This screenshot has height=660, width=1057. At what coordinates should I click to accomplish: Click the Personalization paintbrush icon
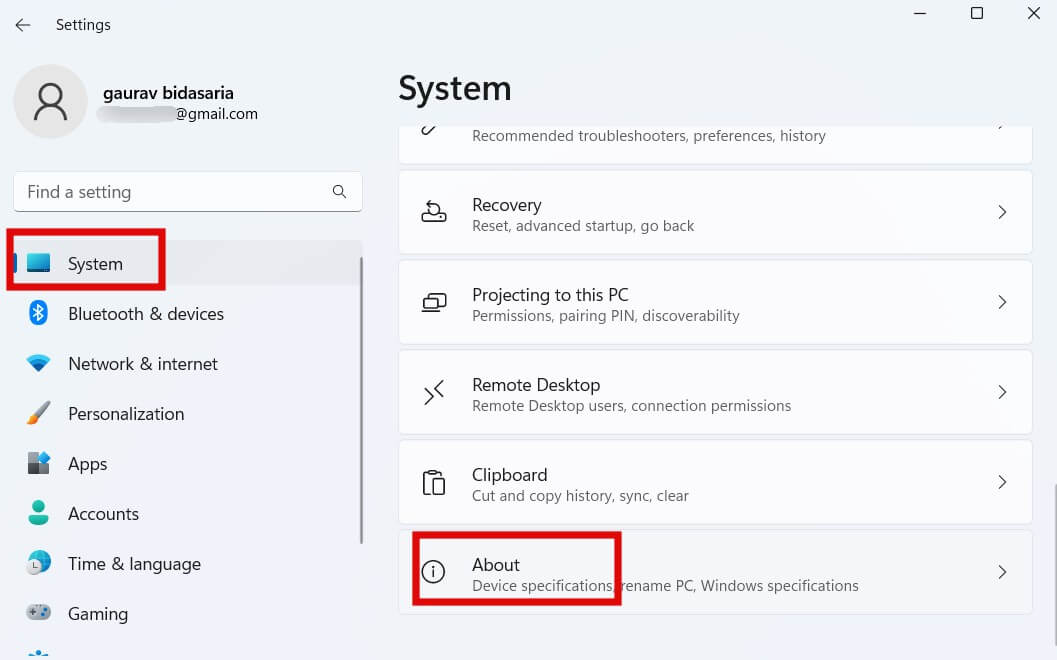tap(39, 414)
